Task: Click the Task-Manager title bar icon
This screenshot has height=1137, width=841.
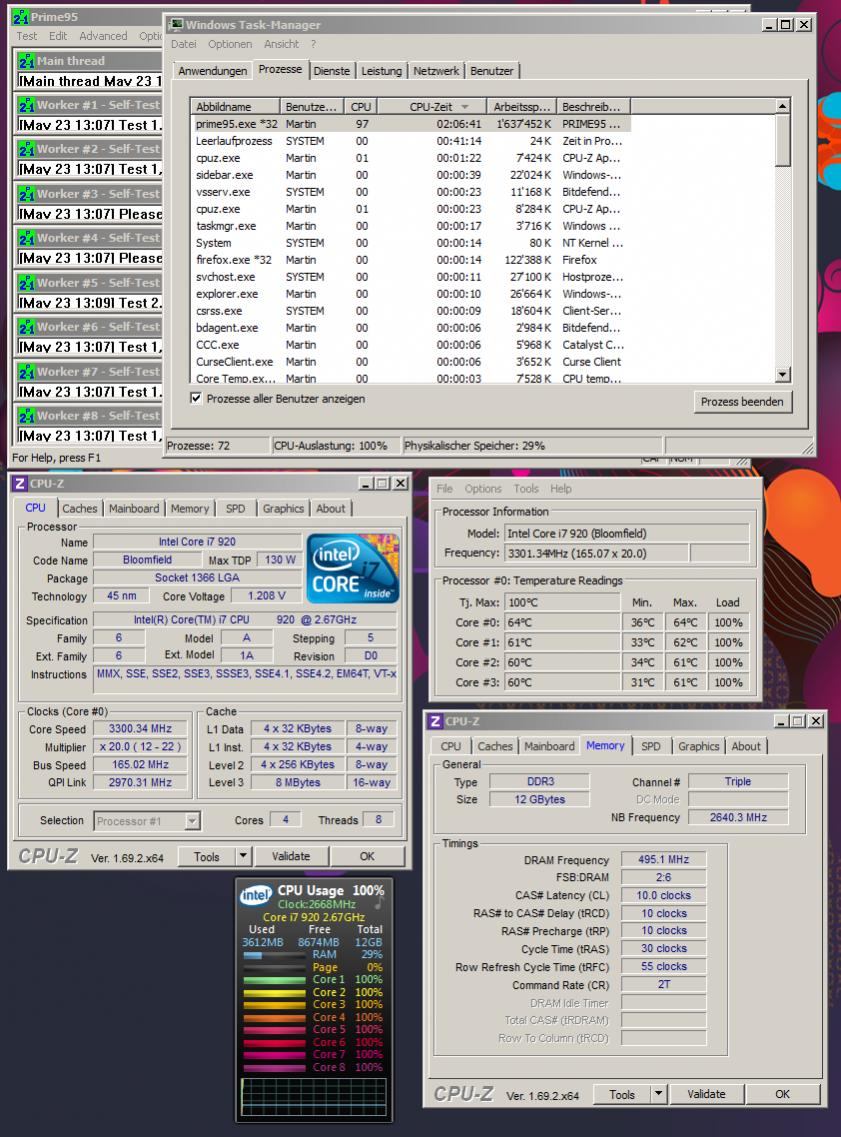Action: pyautogui.click(x=175, y=25)
